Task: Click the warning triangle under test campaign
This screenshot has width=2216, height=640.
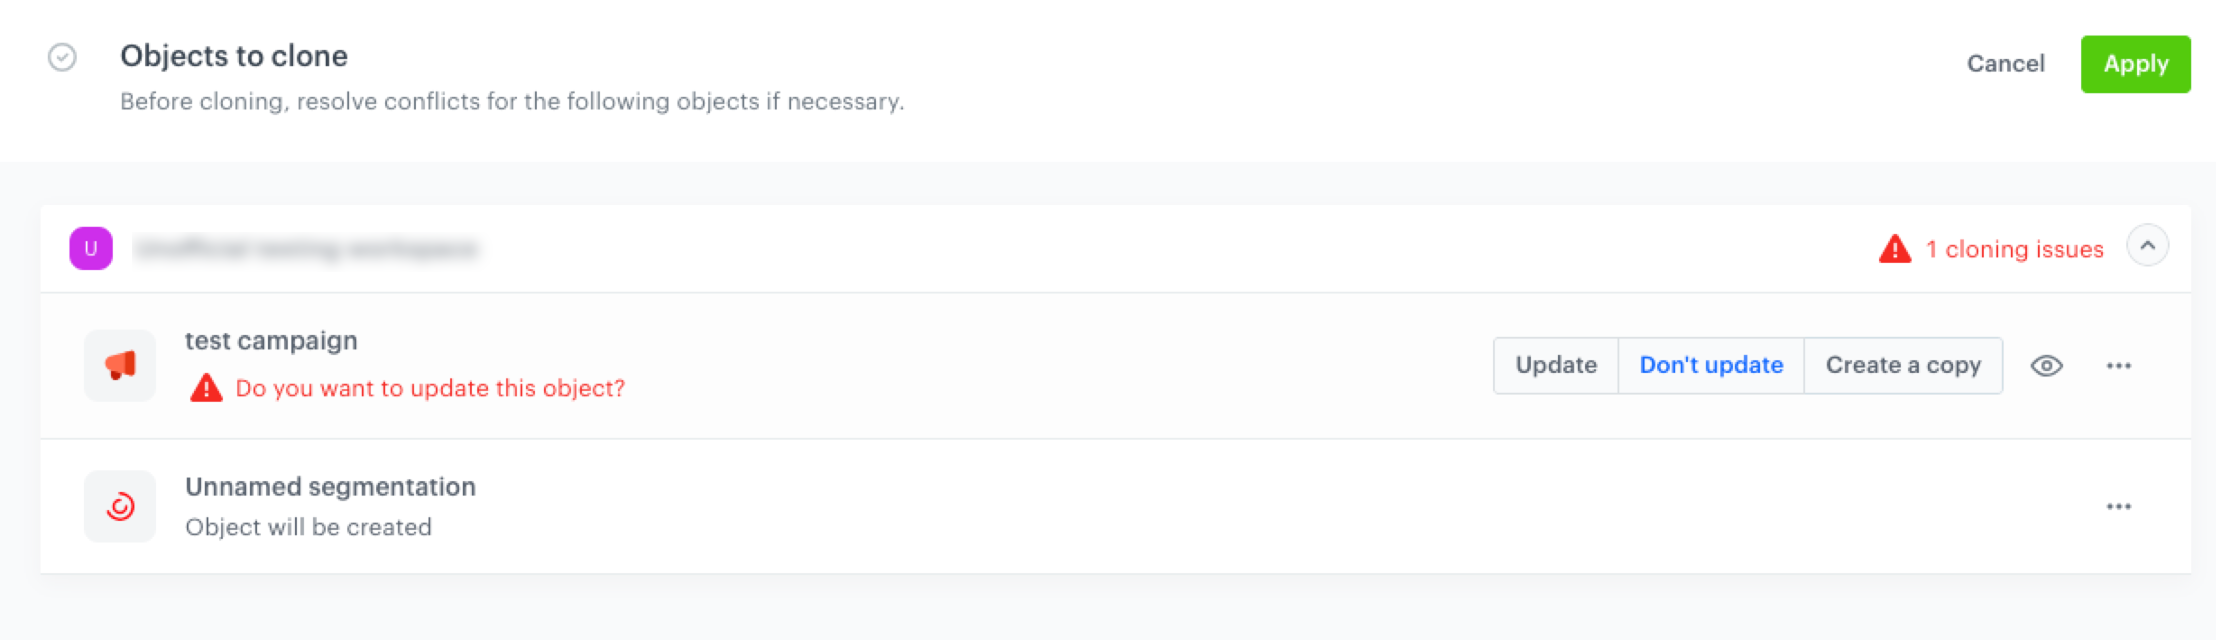Action: (206, 388)
